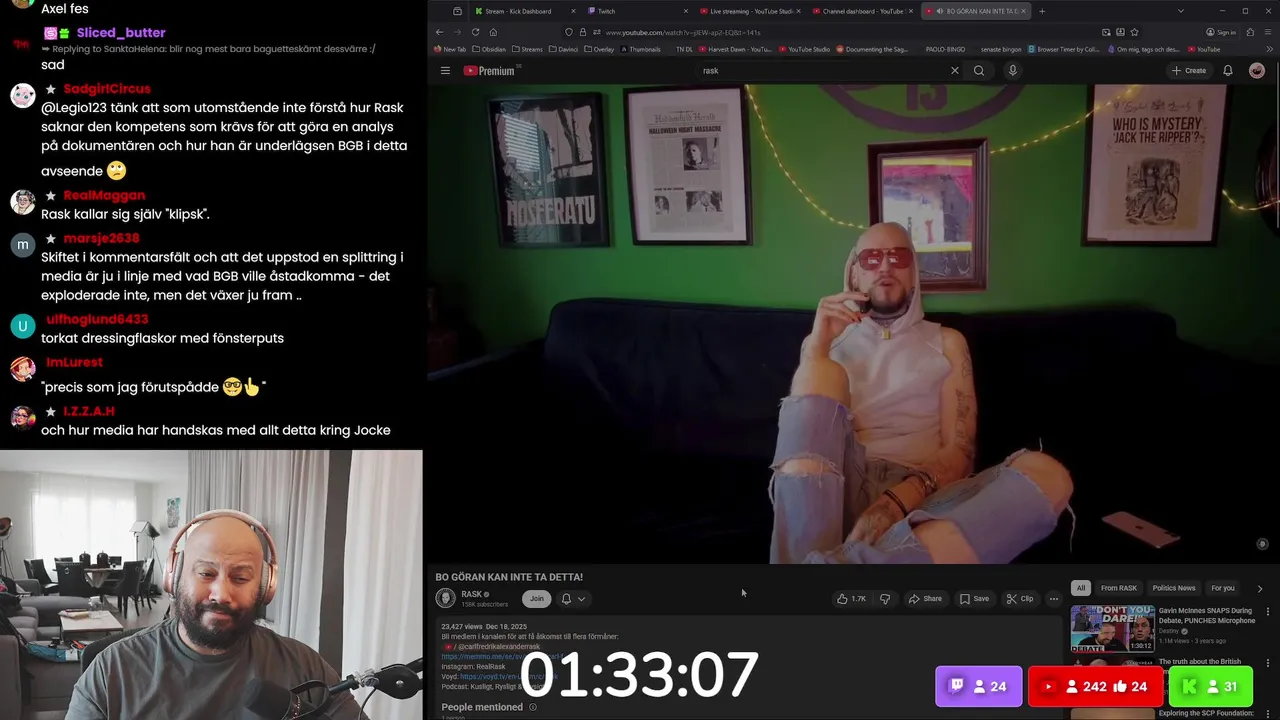
Task: Open the YouTube Studio bookmark
Action: click(803, 49)
